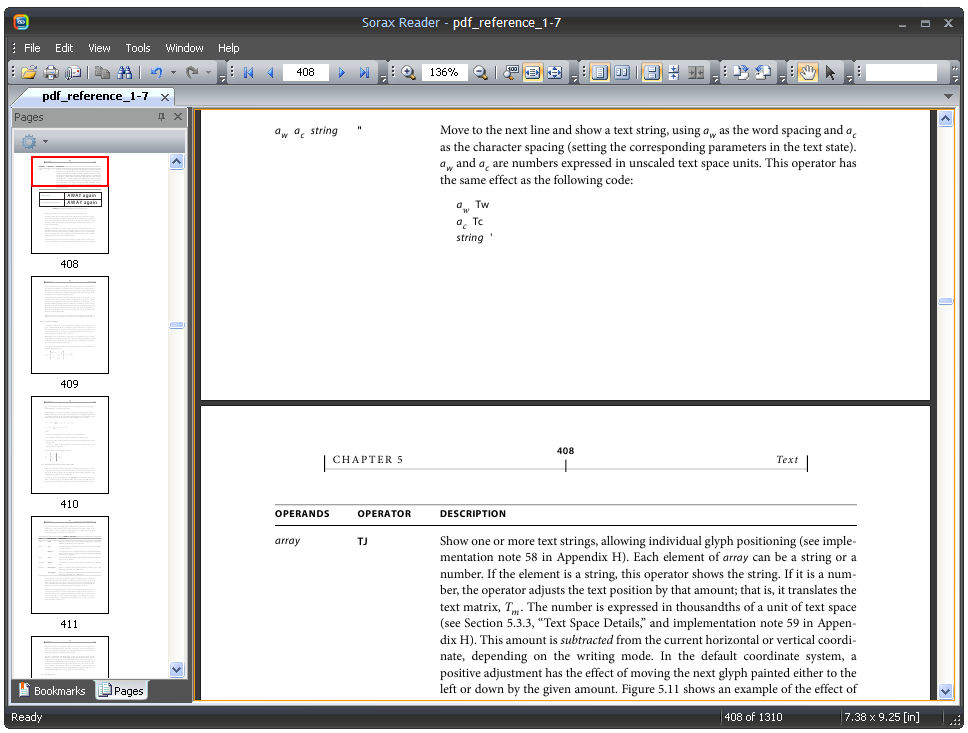968x733 pixels.
Task: Open a file with the folder icon
Action: click(x=28, y=73)
